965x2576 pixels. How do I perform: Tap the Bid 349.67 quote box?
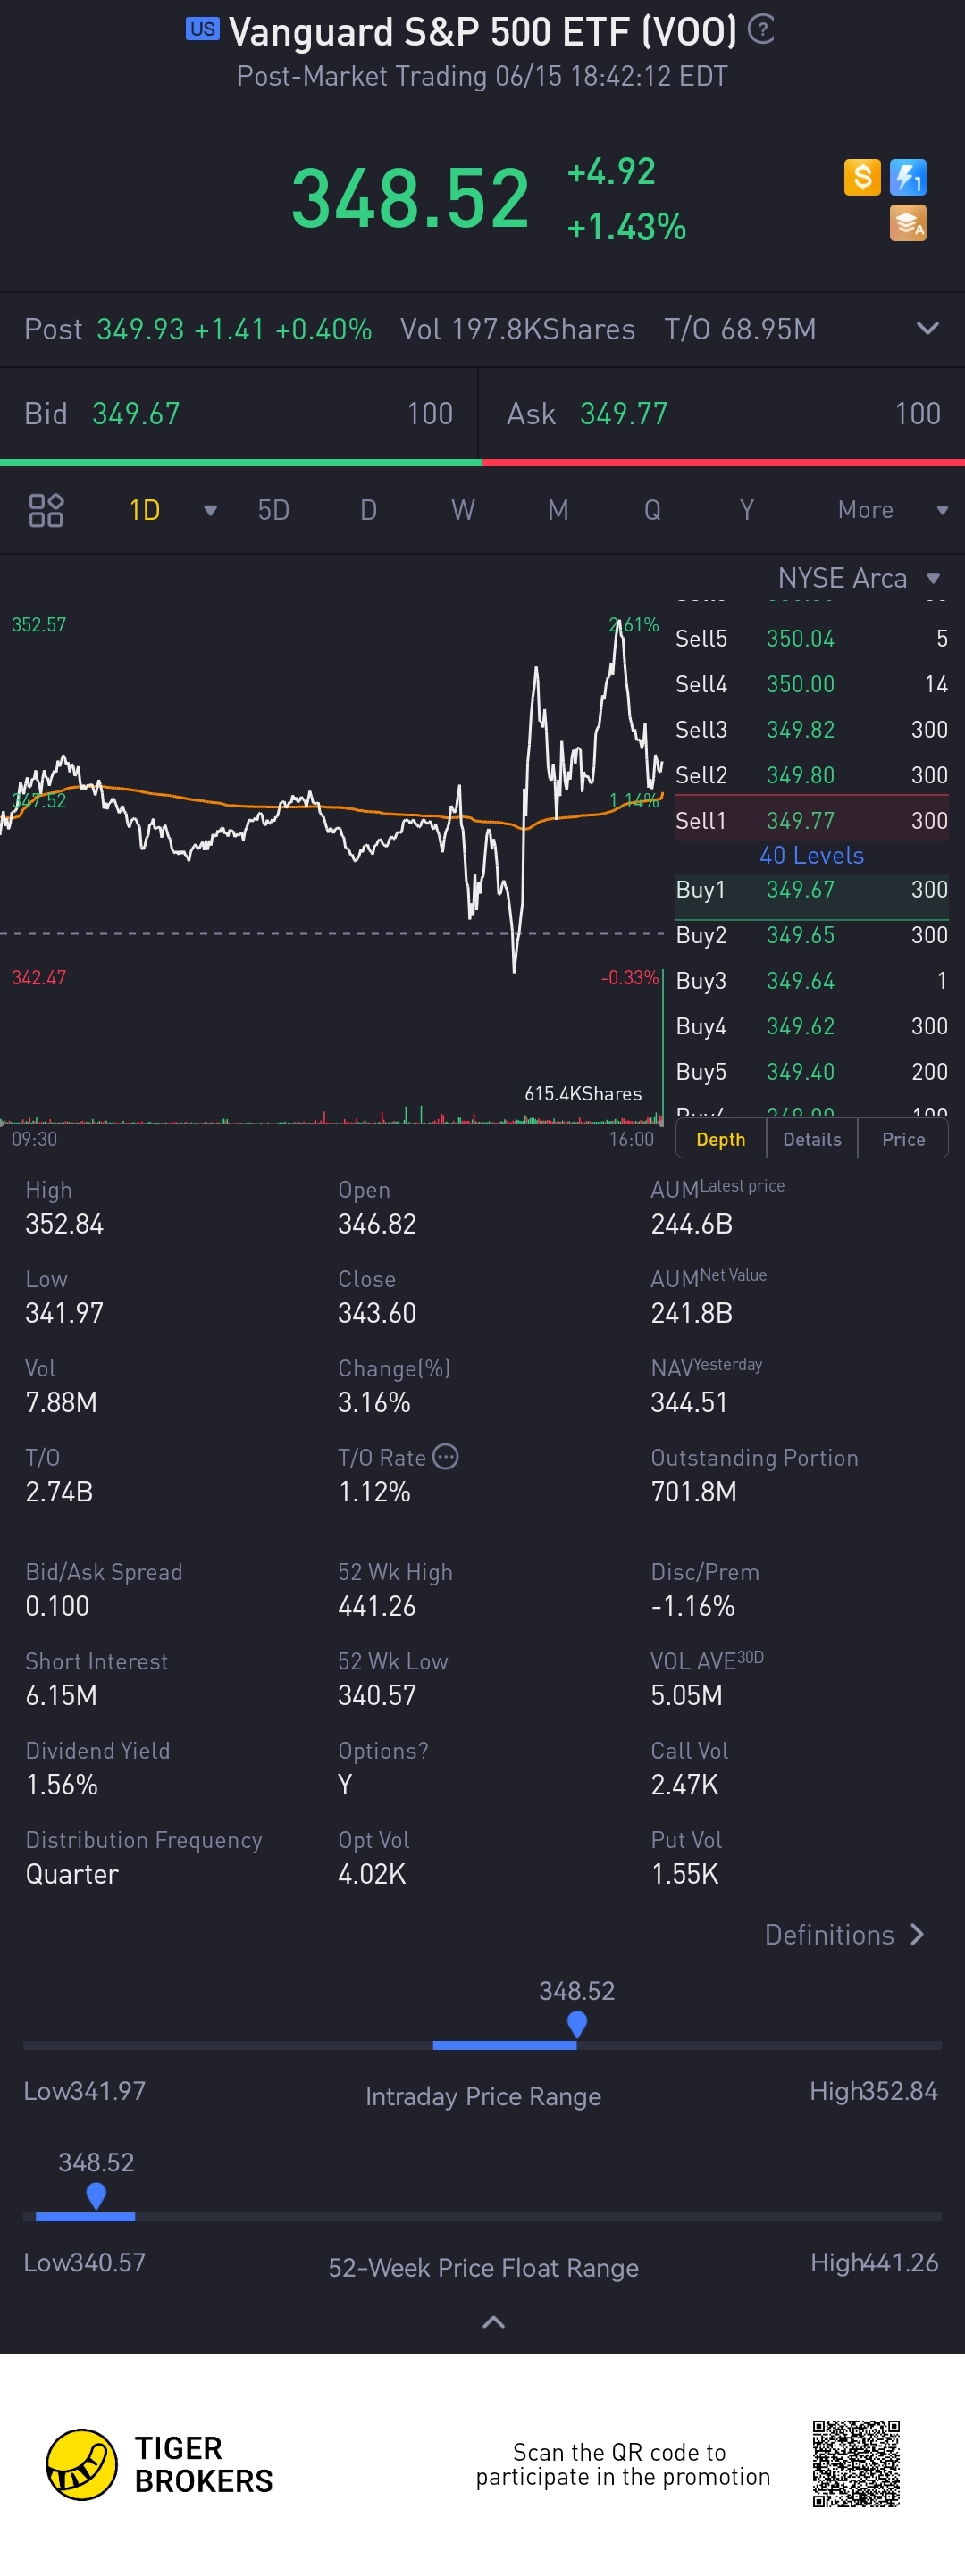click(x=239, y=414)
